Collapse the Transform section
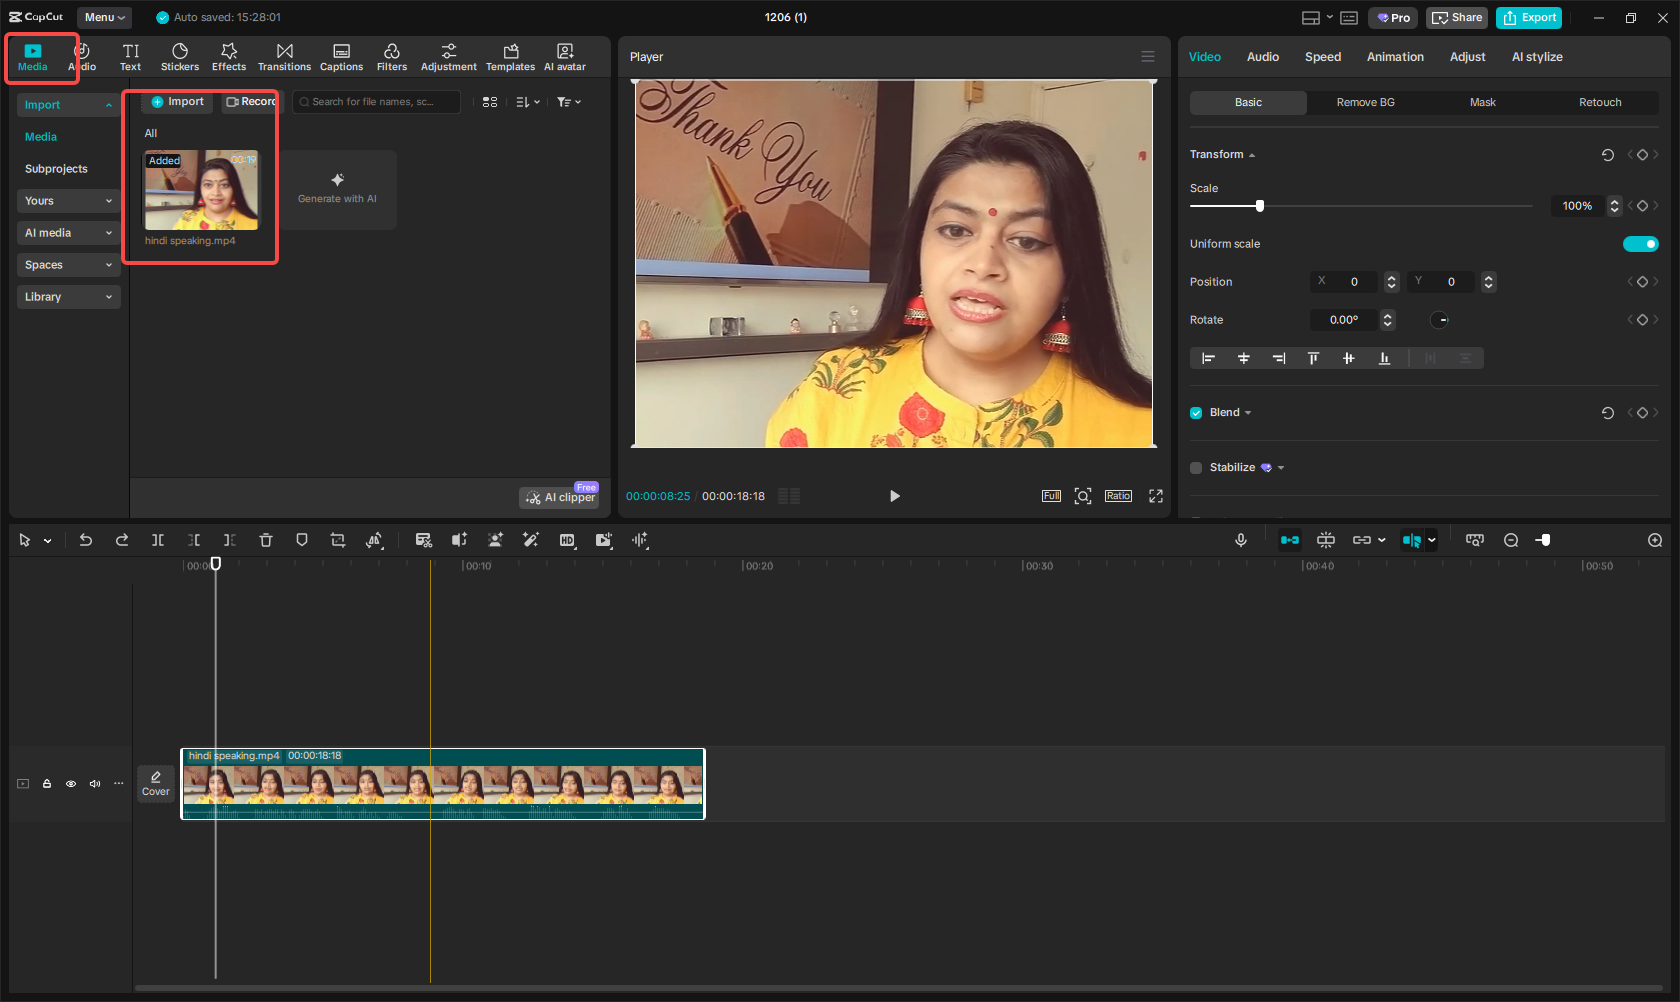 coord(1249,154)
